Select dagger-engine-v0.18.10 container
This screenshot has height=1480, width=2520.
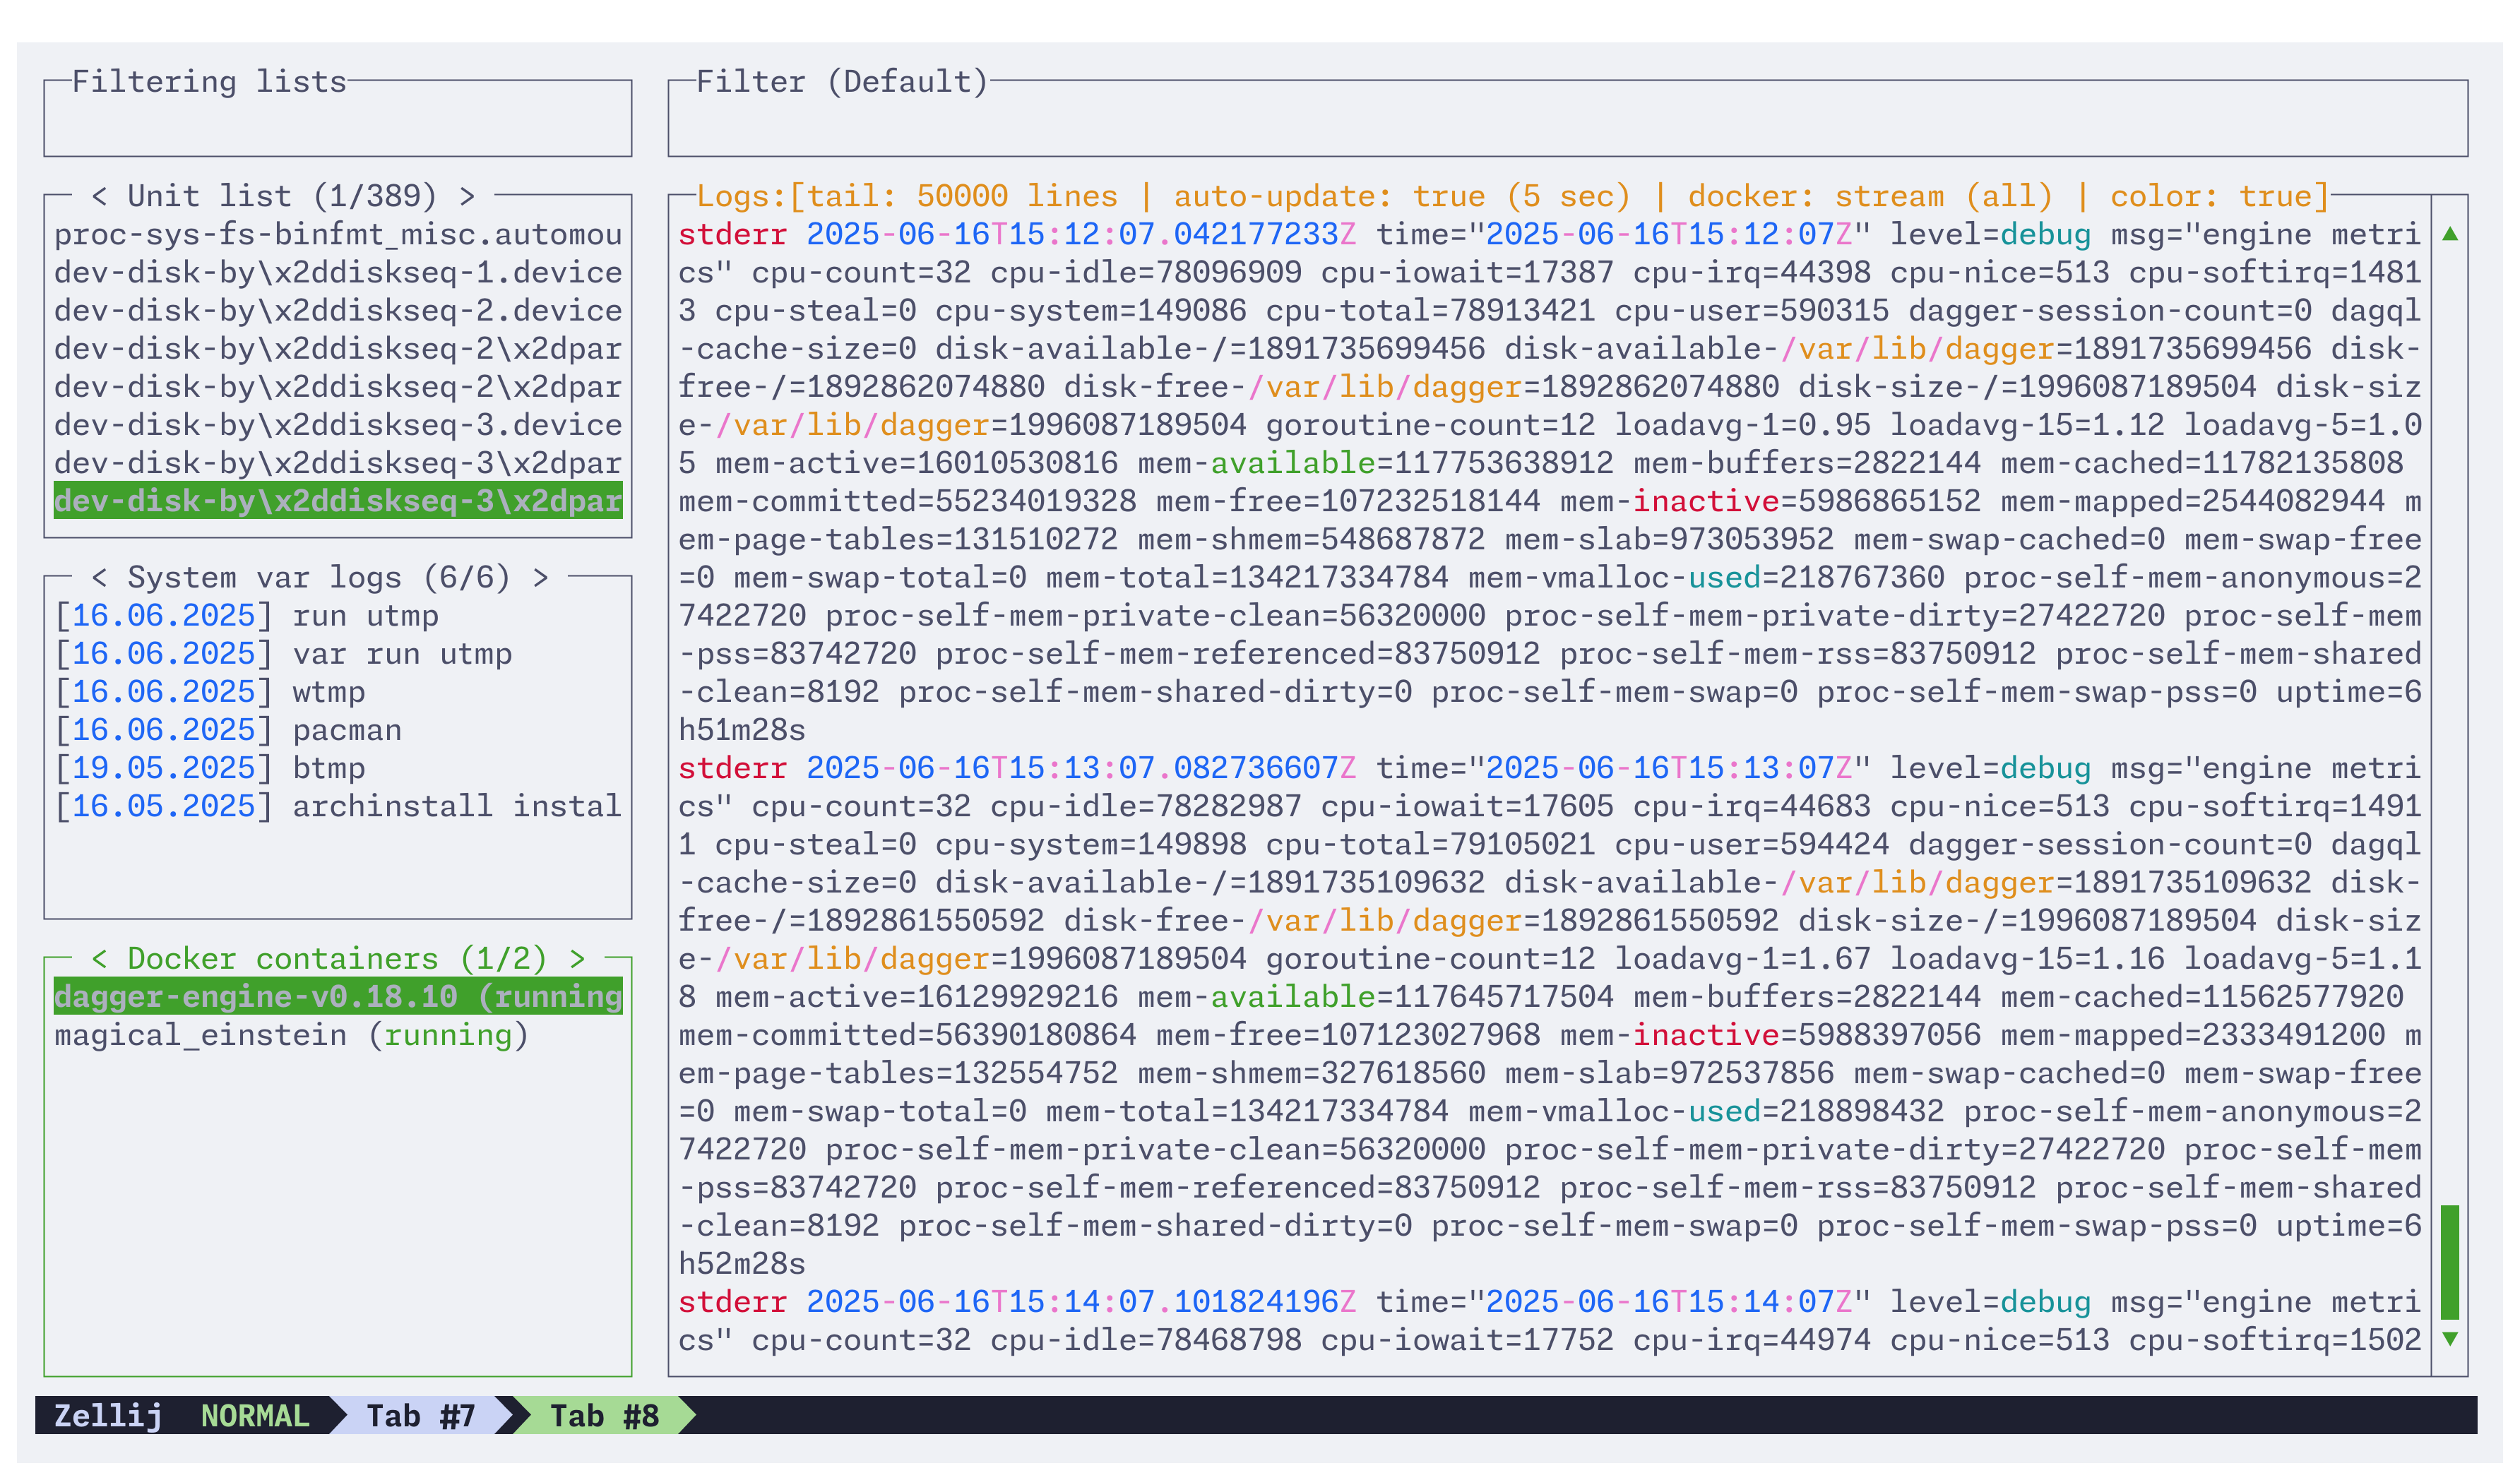[337, 997]
